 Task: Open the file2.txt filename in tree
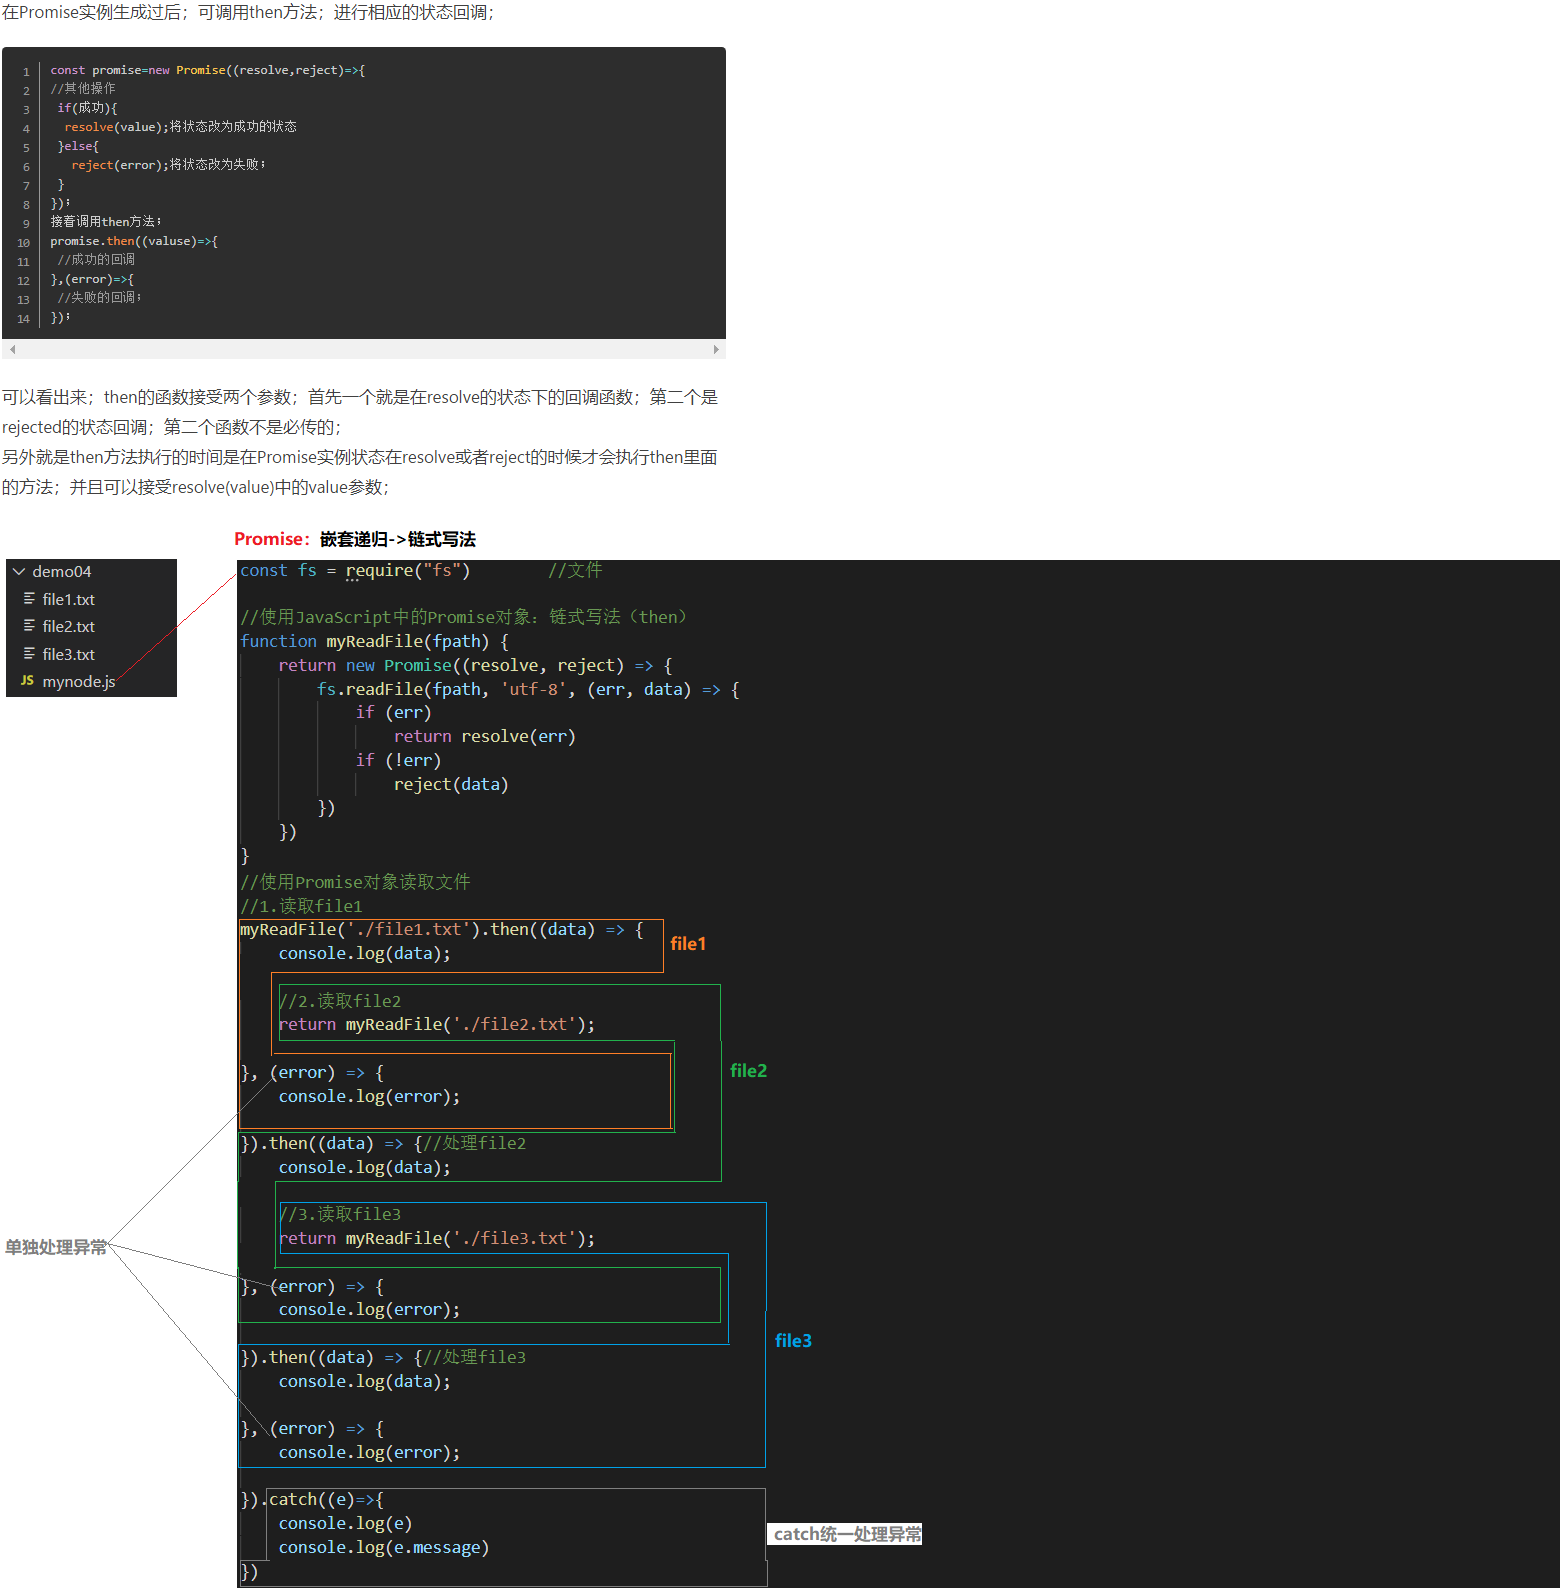[x=68, y=626]
